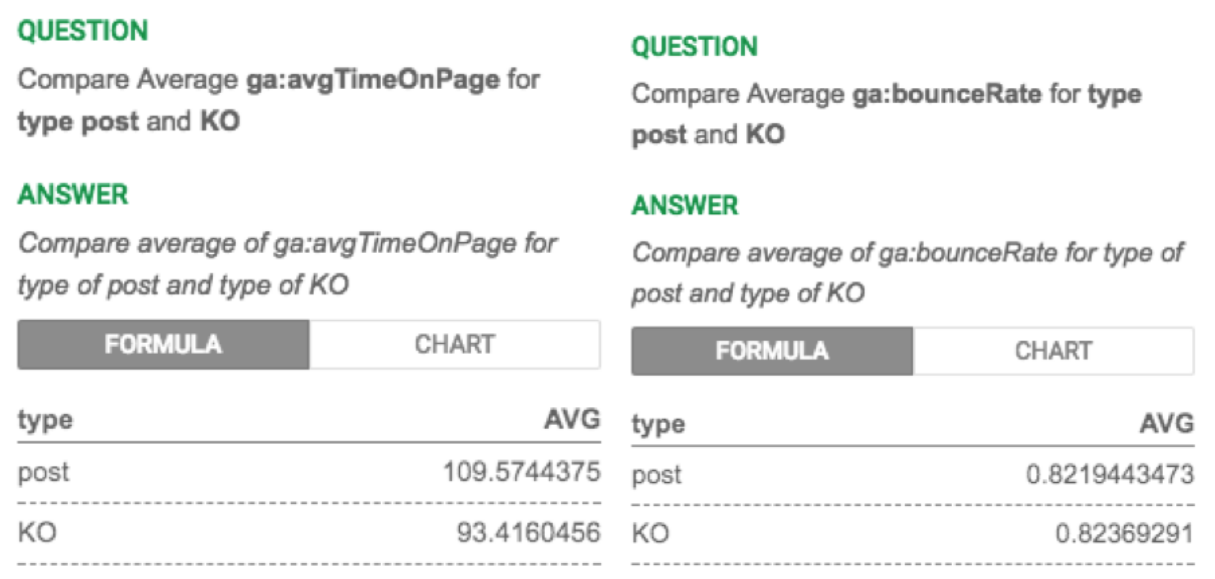The width and height of the screenshot is (1215, 579).
Task: Click the left panel ANSWER heading
Action: pos(73,194)
